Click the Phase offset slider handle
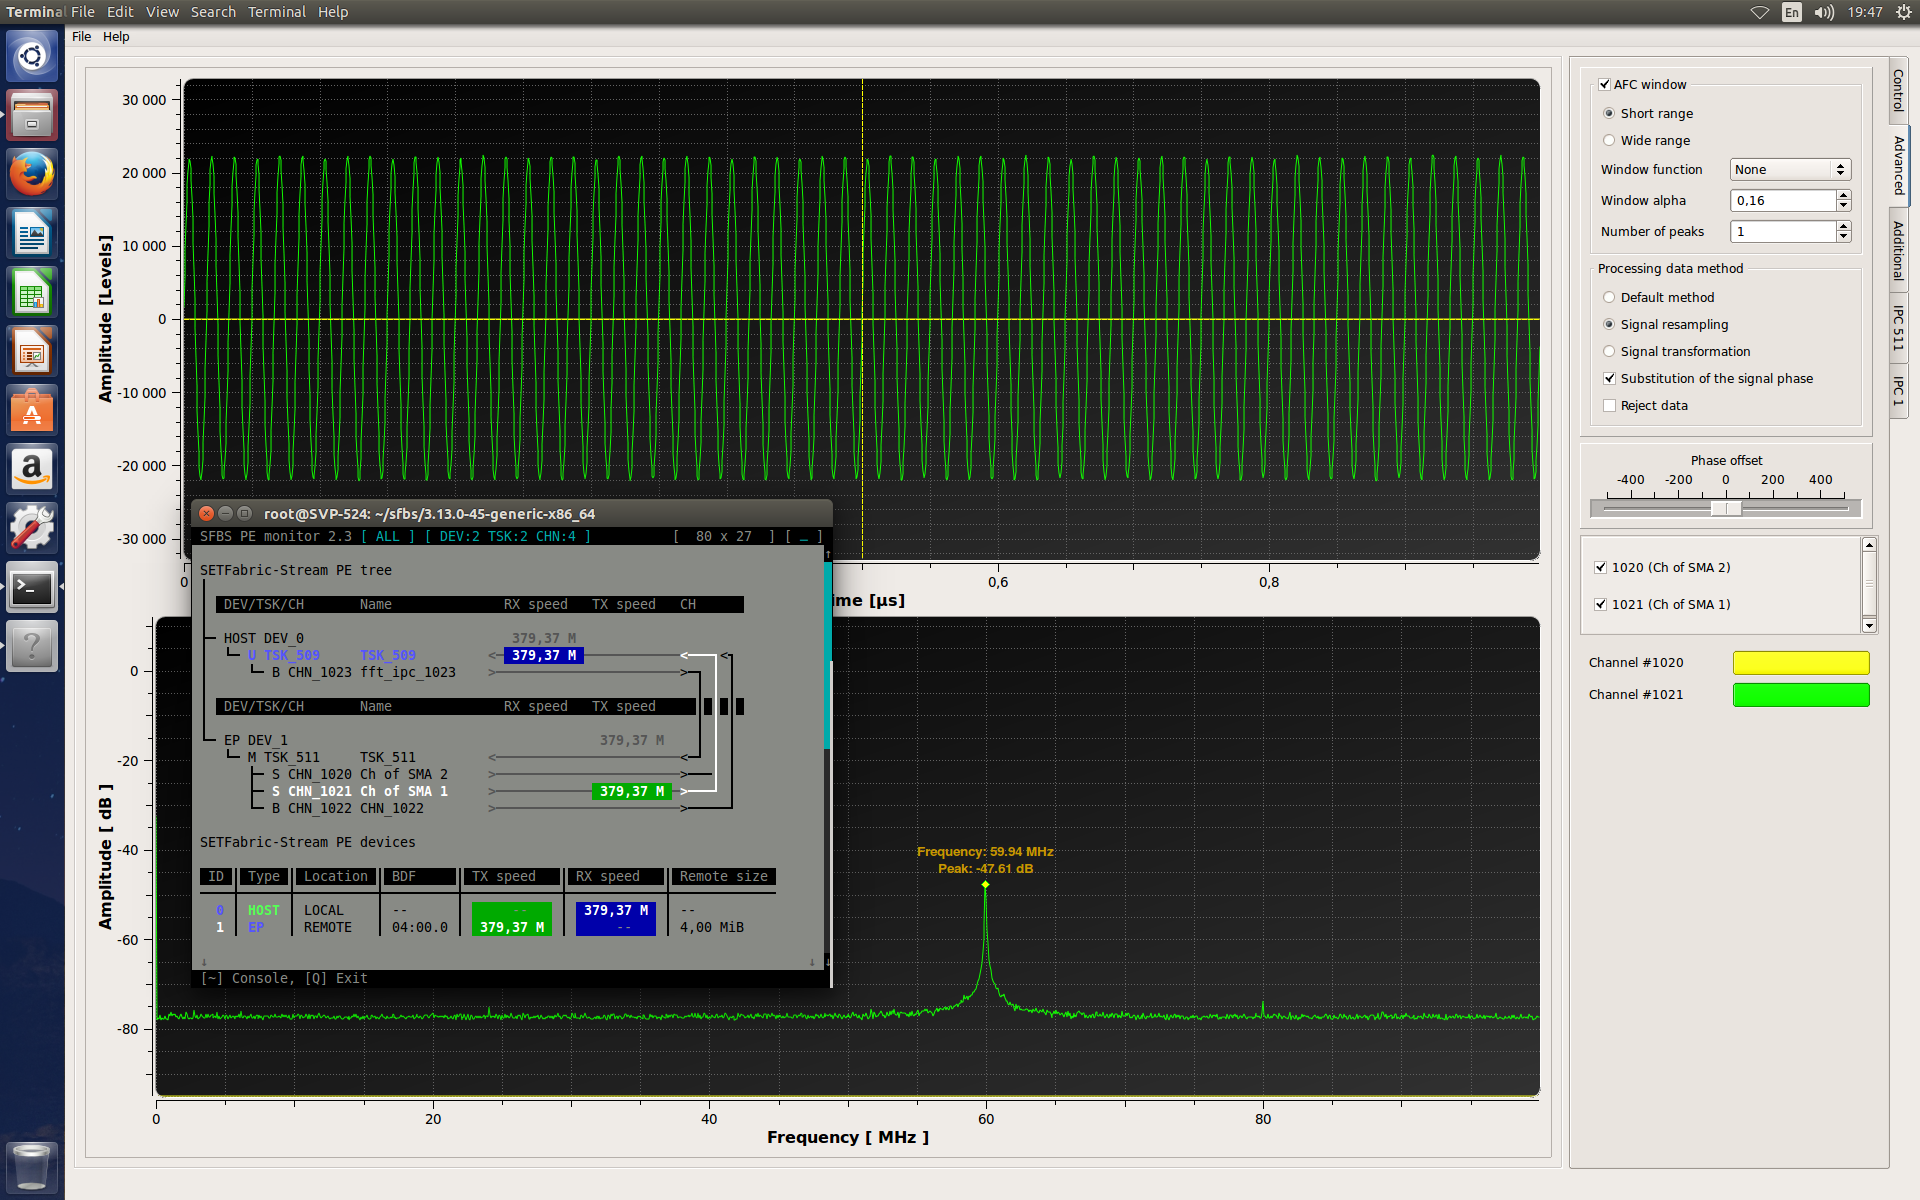 [x=1725, y=508]
